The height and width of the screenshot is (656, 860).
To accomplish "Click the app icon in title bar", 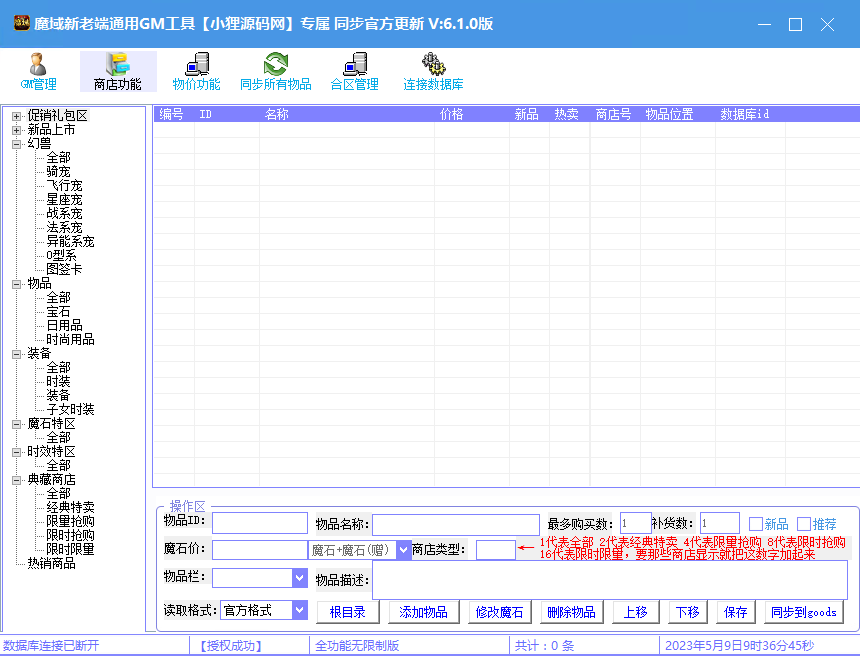I will click(x=20, y=24).
